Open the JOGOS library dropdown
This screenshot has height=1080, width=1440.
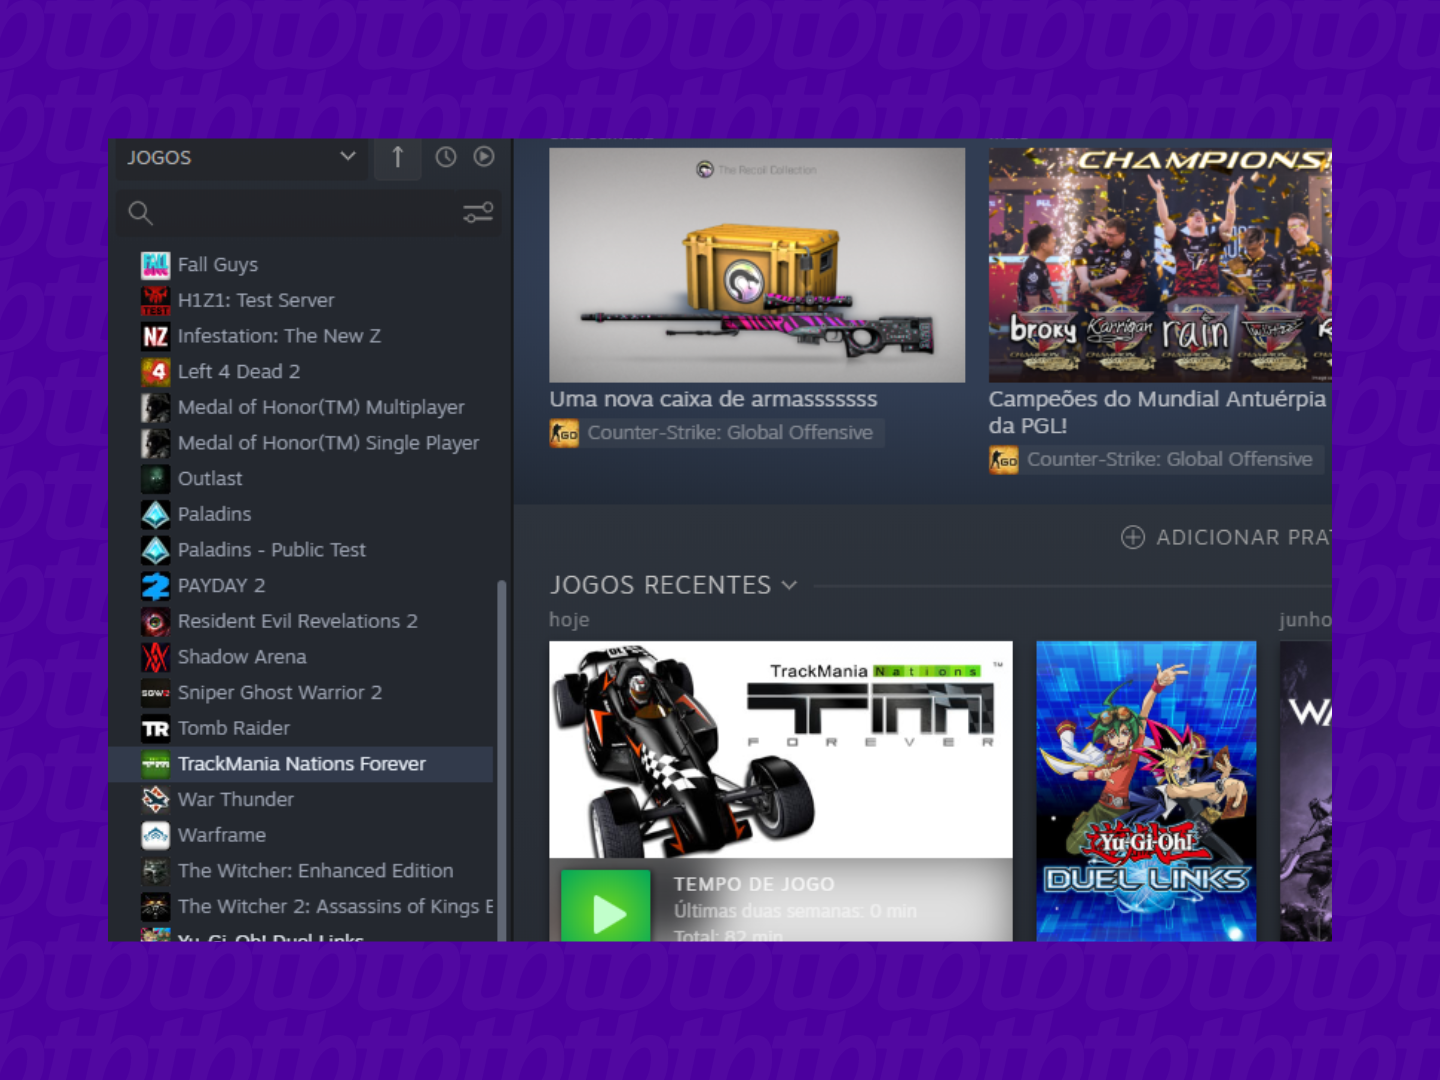(x=241, y=158)
